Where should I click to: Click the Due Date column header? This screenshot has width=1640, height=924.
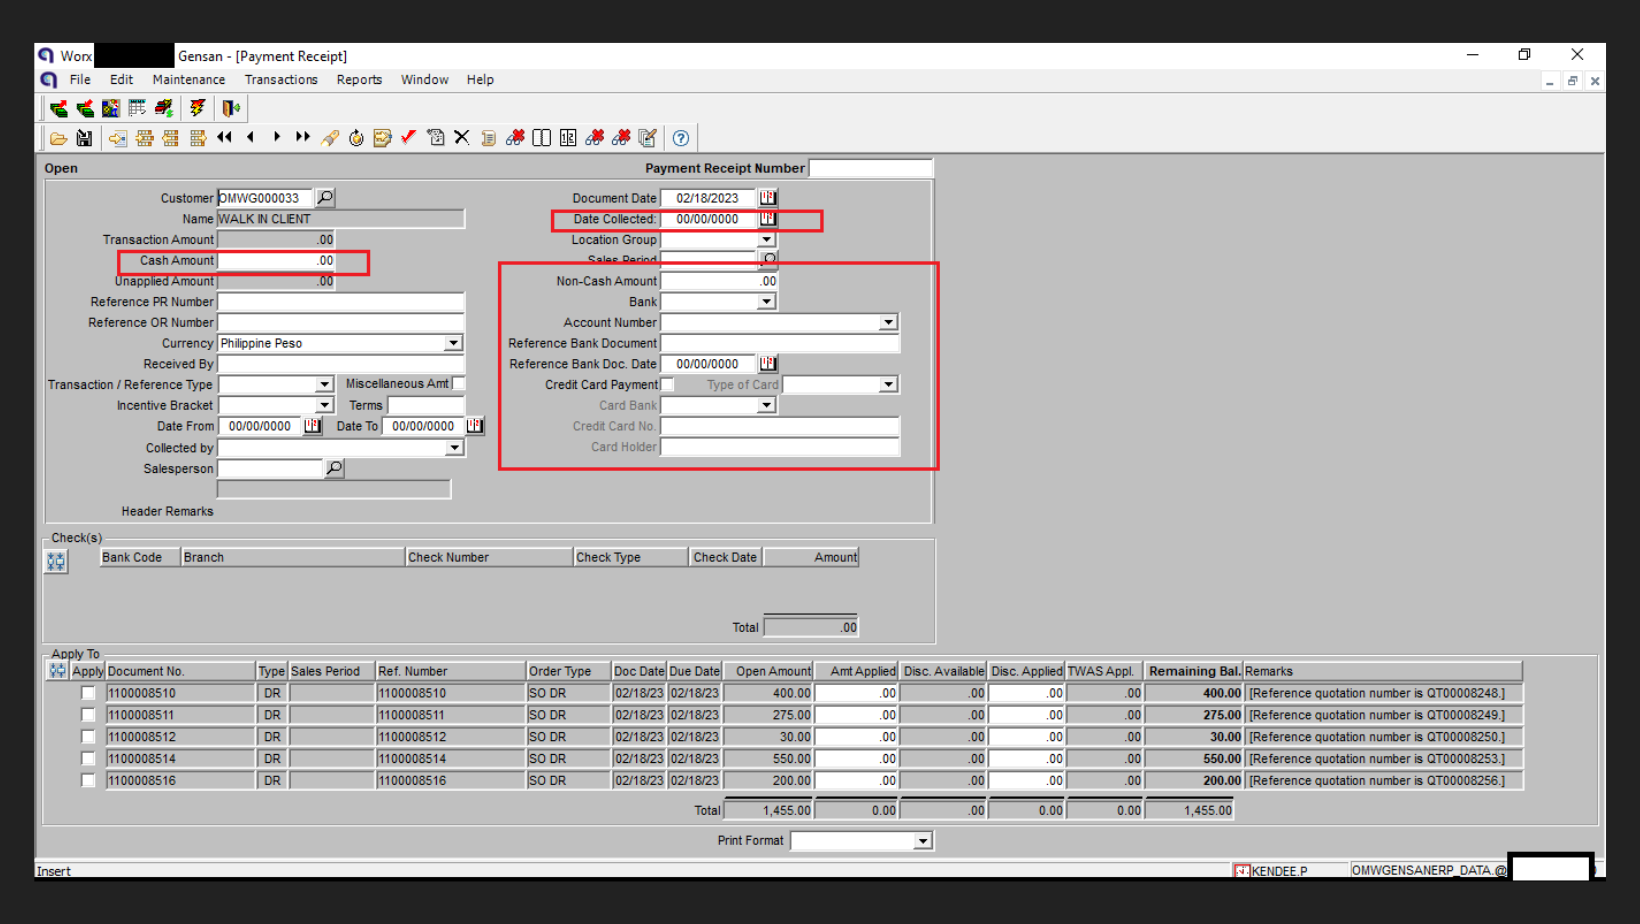(x=695, y=671)
